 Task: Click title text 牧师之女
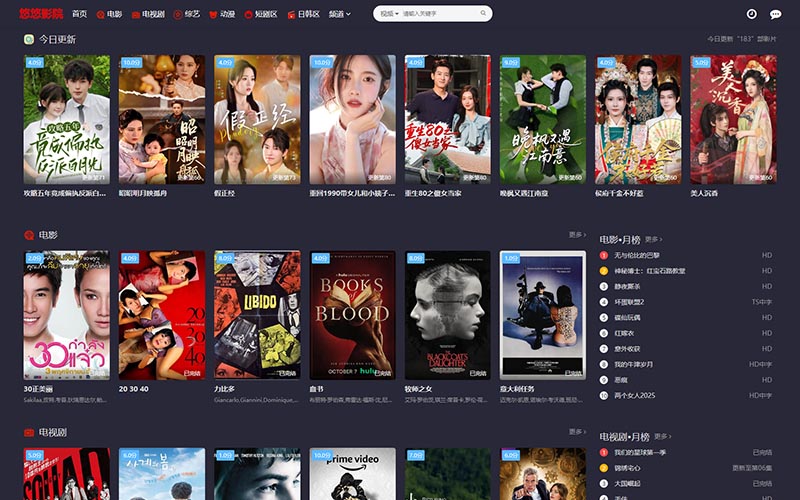click(x=418, y=389)
